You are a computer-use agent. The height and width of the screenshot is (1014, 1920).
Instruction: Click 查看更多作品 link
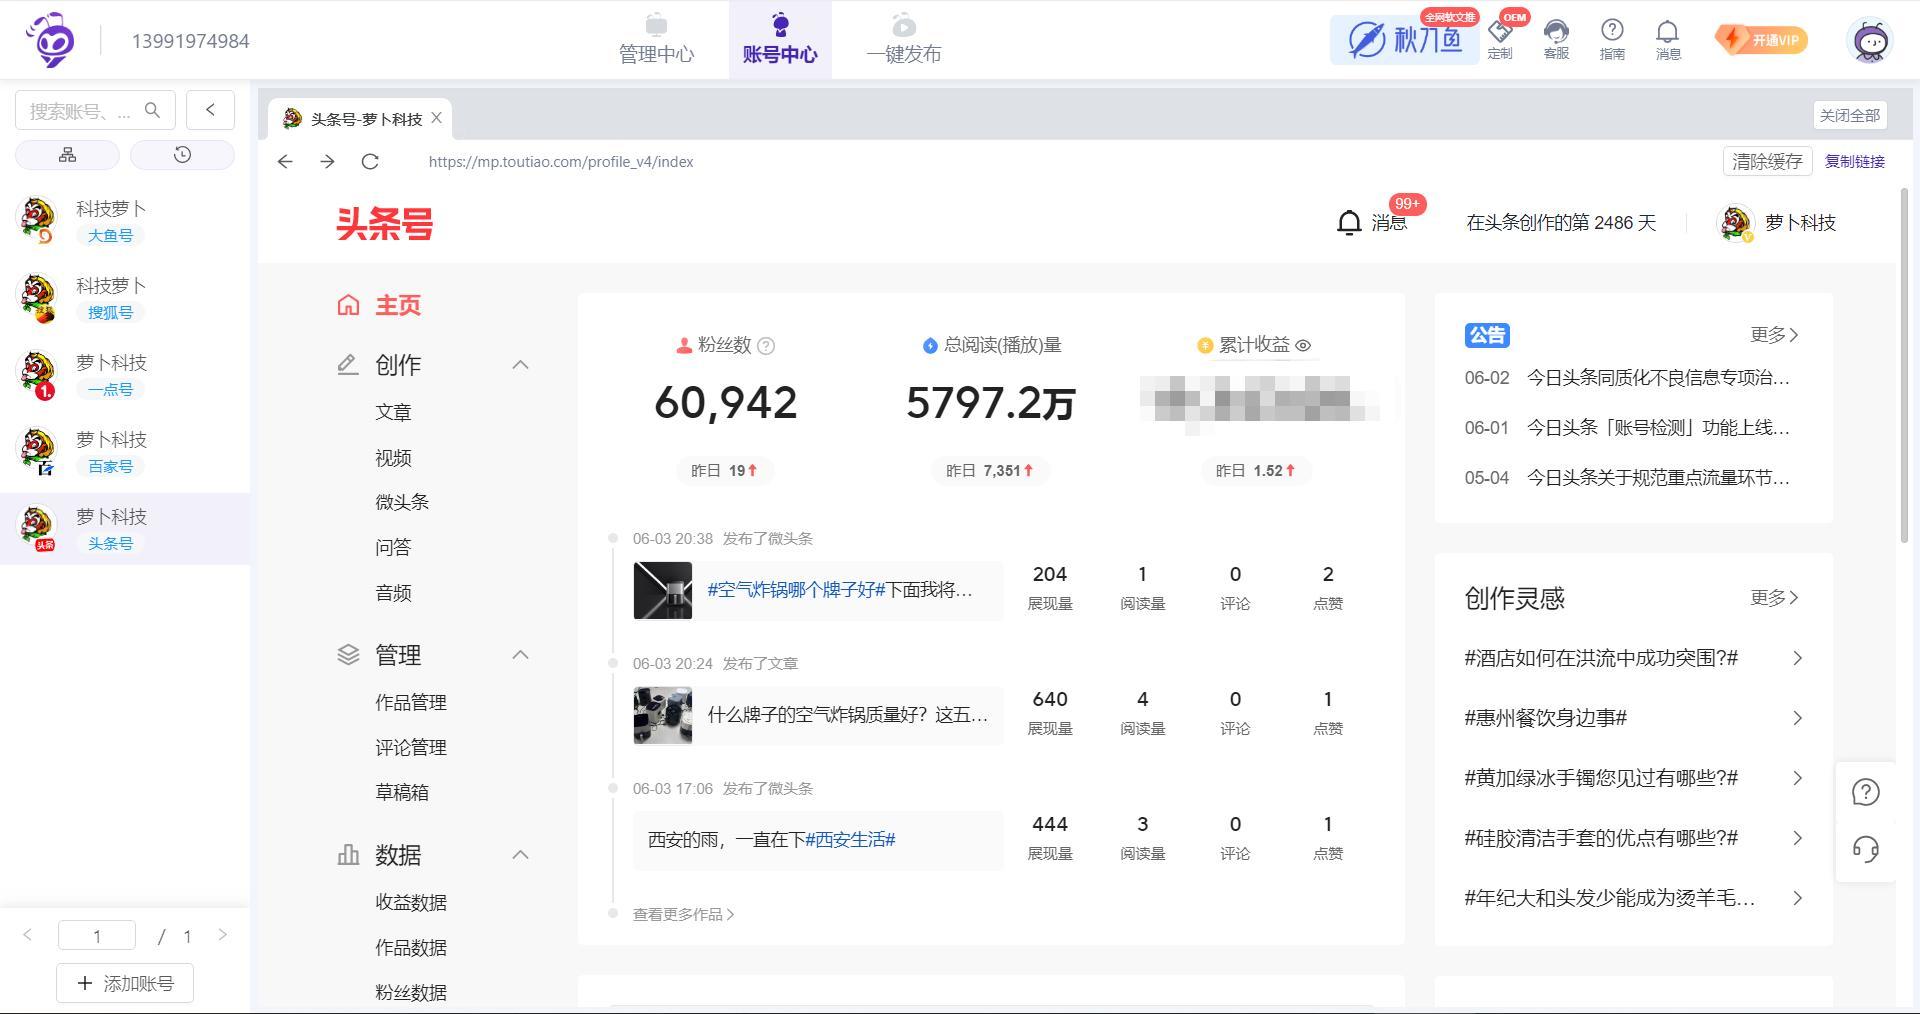click(x=683, y=914)
